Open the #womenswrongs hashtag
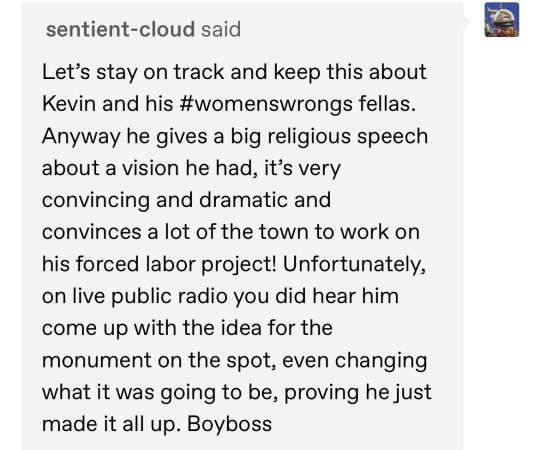Image resolution: width=540 pixels, height=450 pixels. click(266, 104)
